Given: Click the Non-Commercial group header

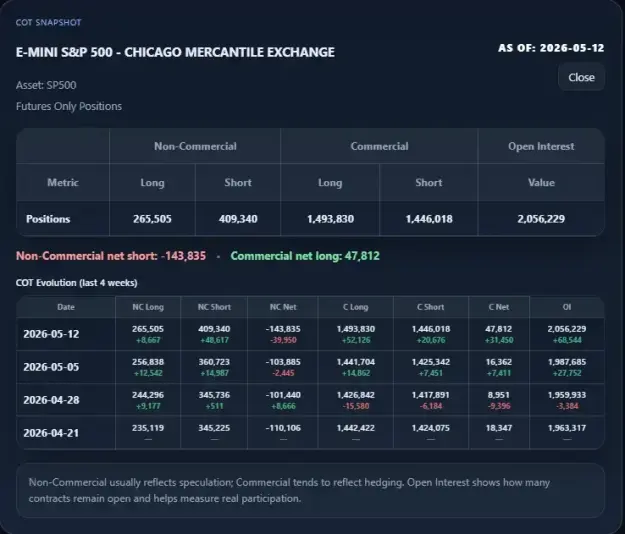Looking at the screenshot, I should click(x=195, y=146).
